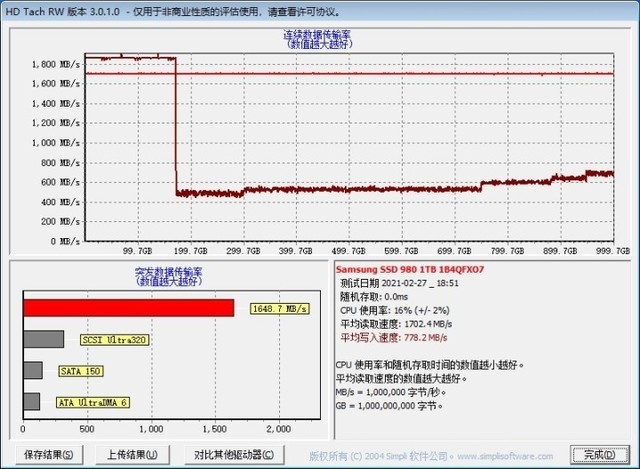
Task: Click the 99.7GB axis label
Action: click(x=137, y=251)
